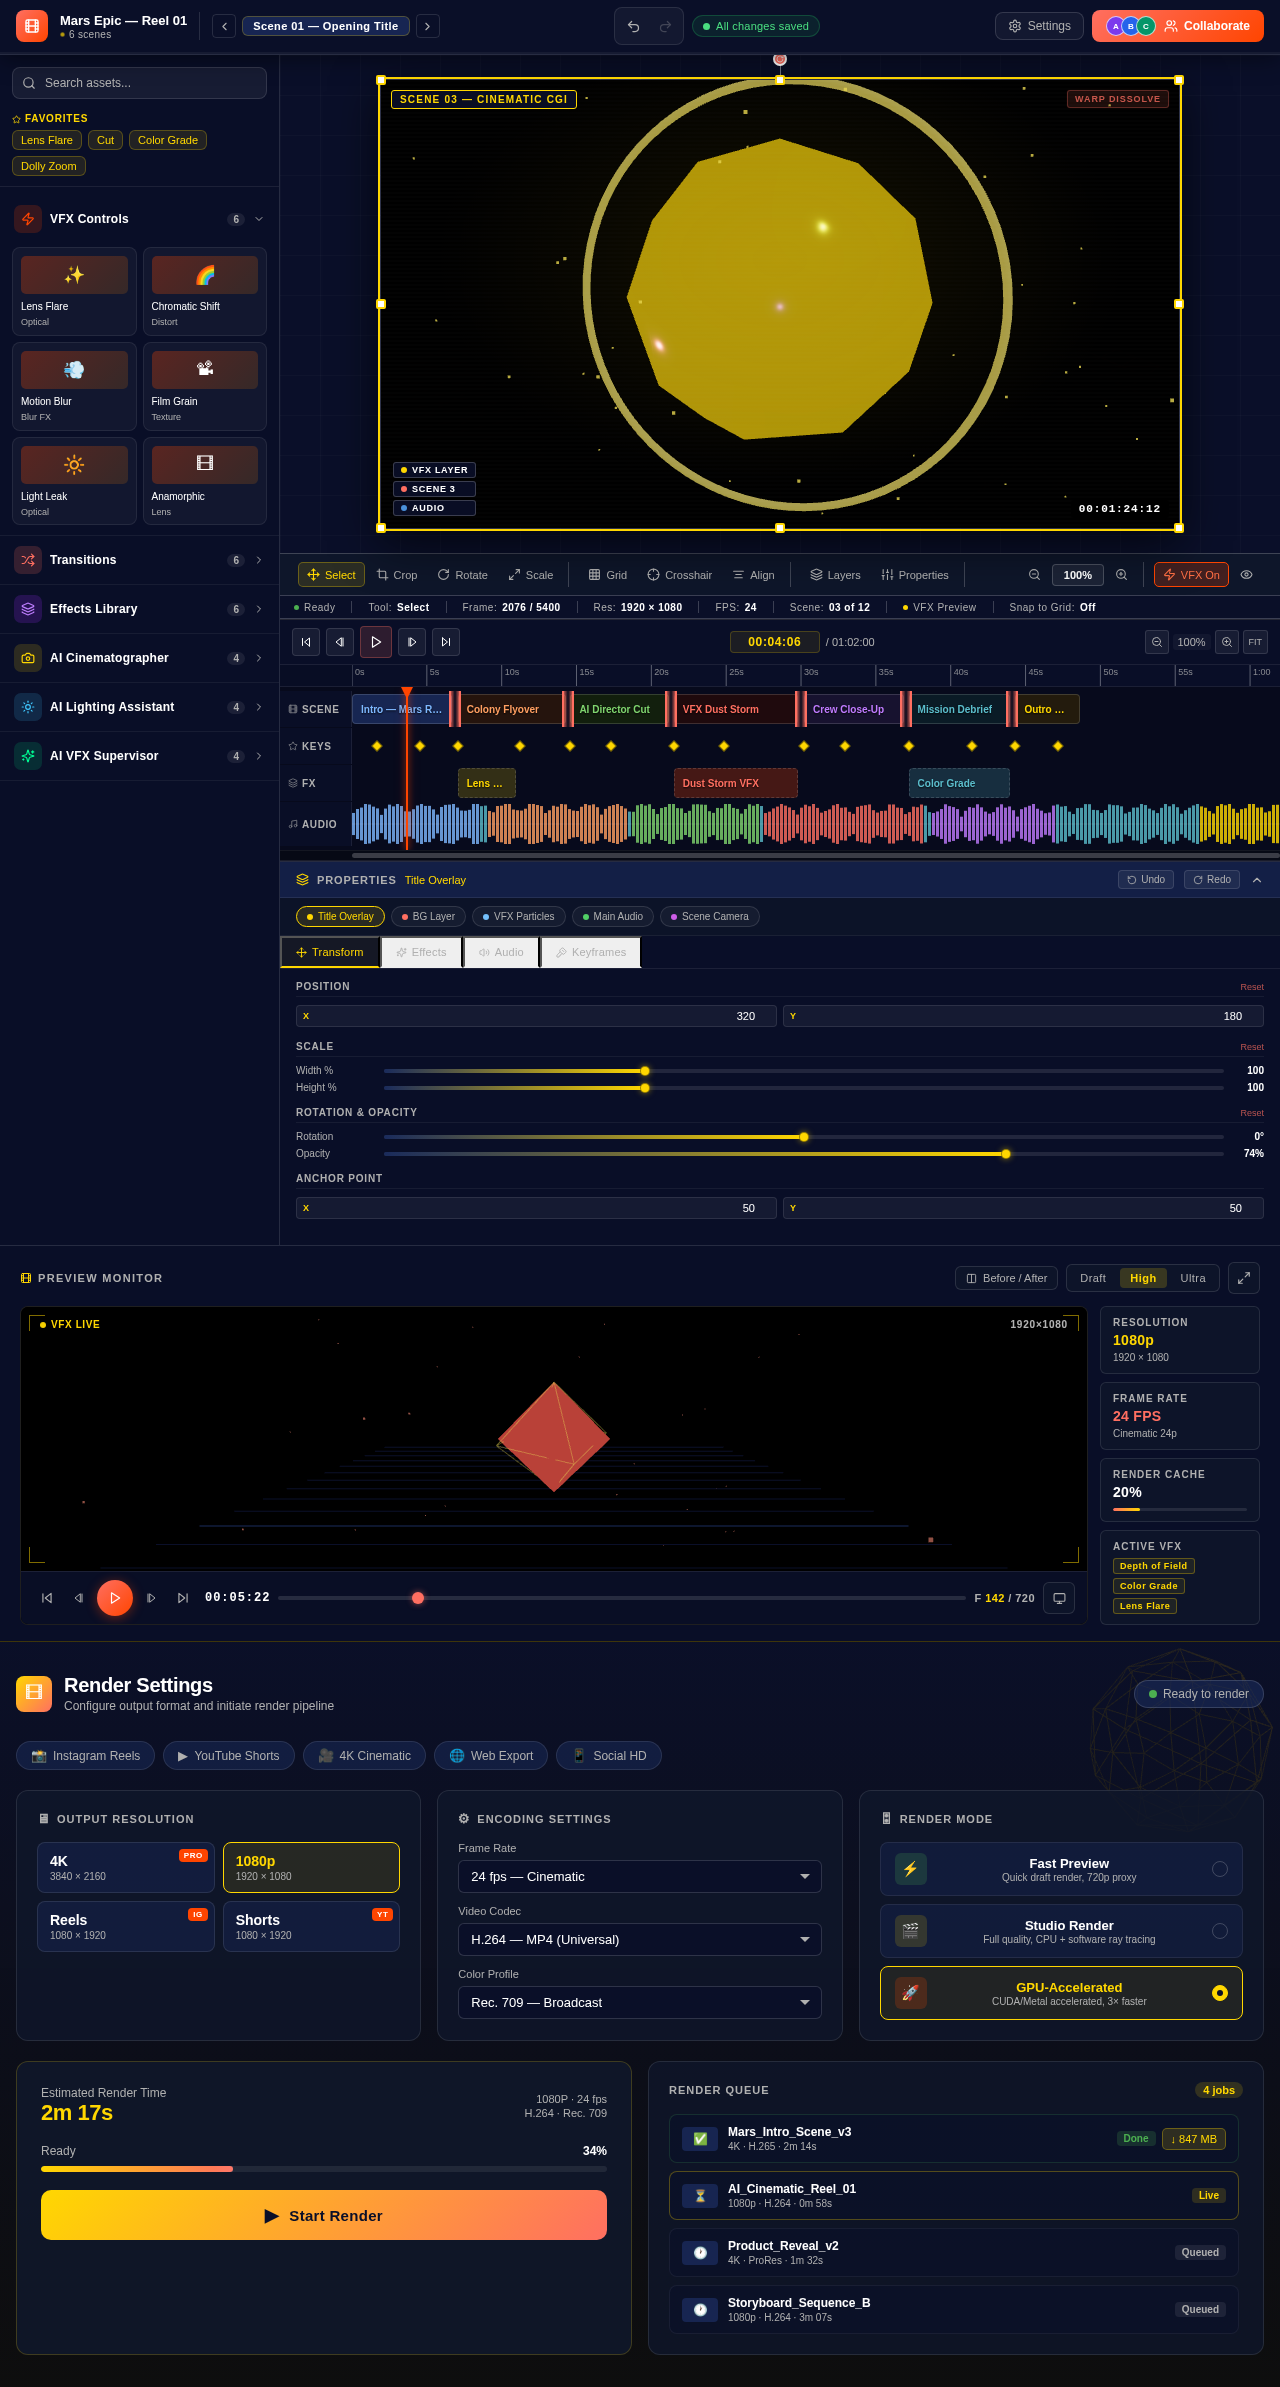Open the Frame Rate dropdown
Viewport: 1280px width, 2387px height.
[x=640, y=1876]
